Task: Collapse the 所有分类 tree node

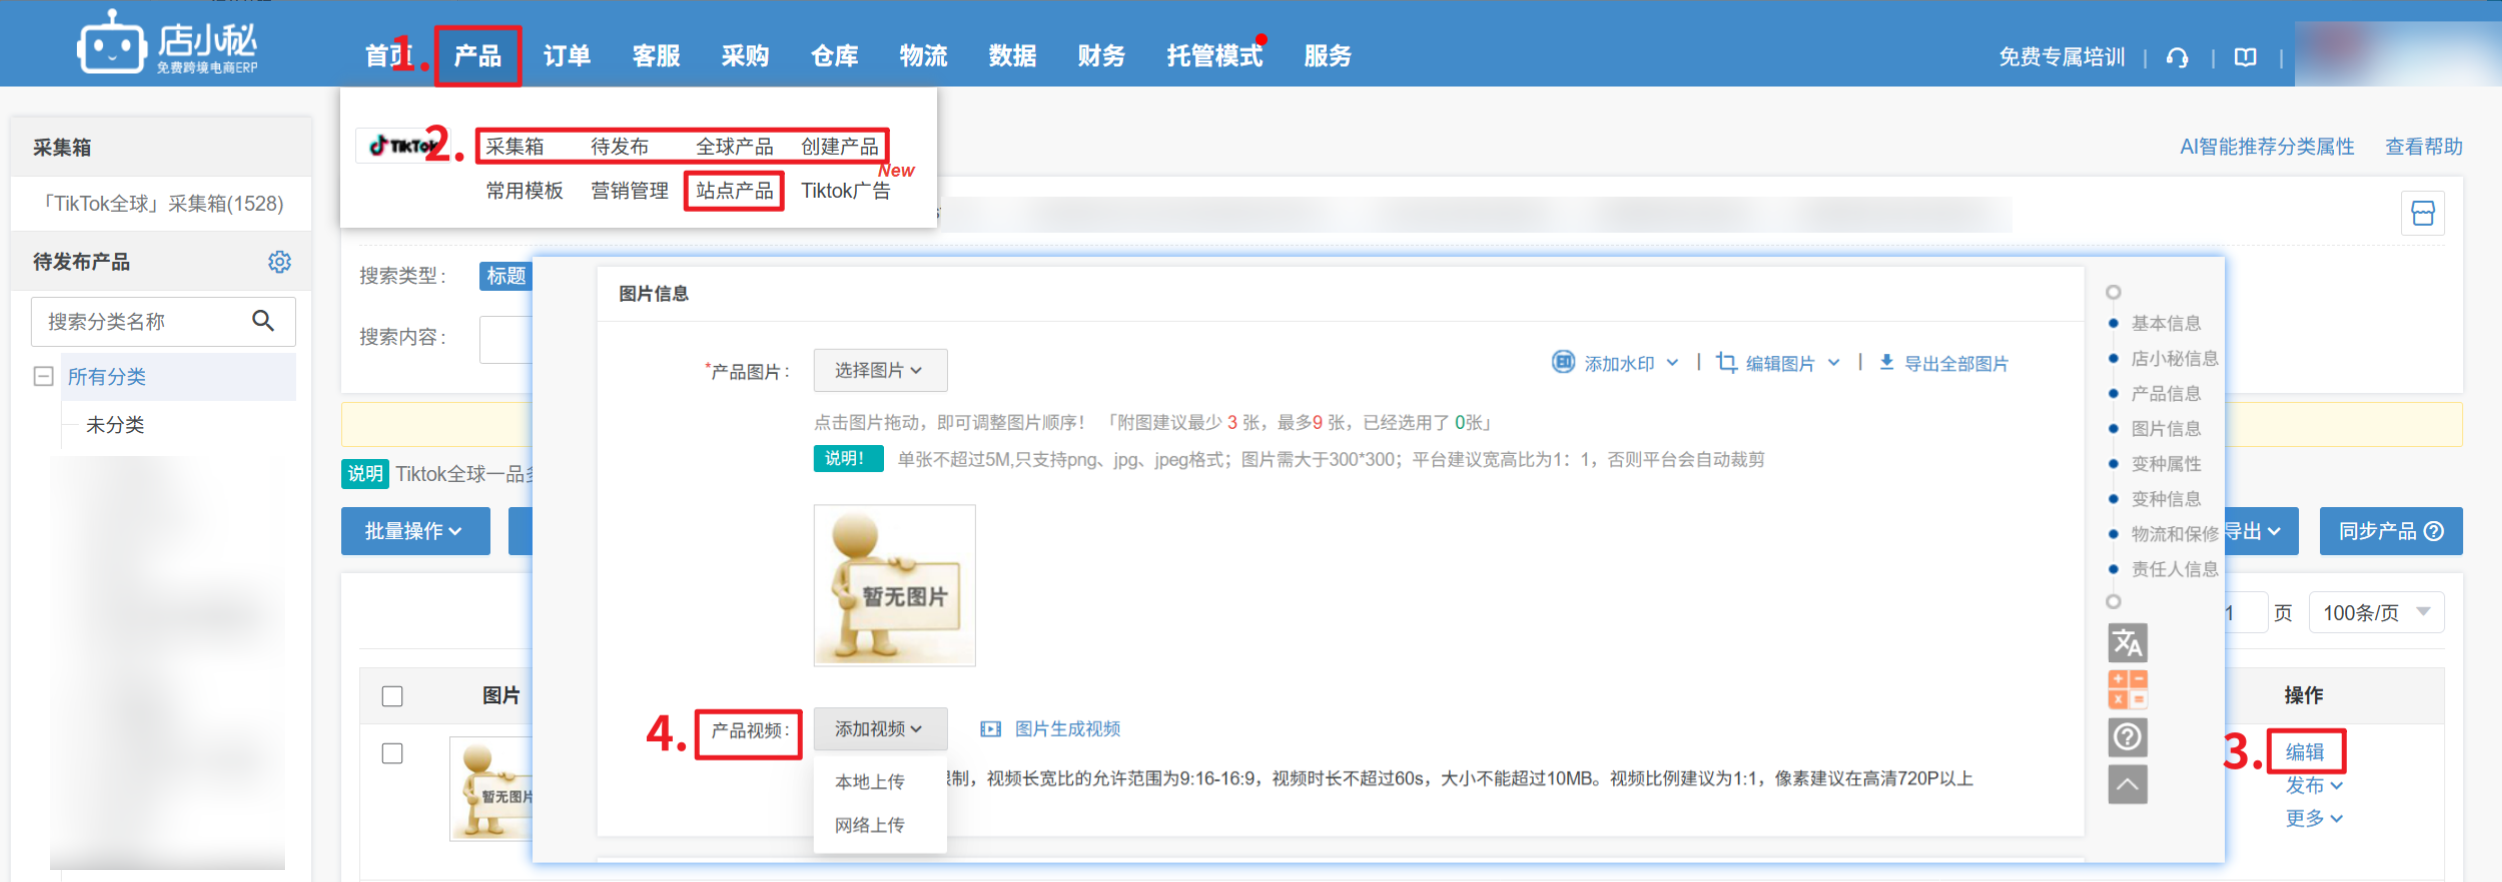Action: coord(43,377)
